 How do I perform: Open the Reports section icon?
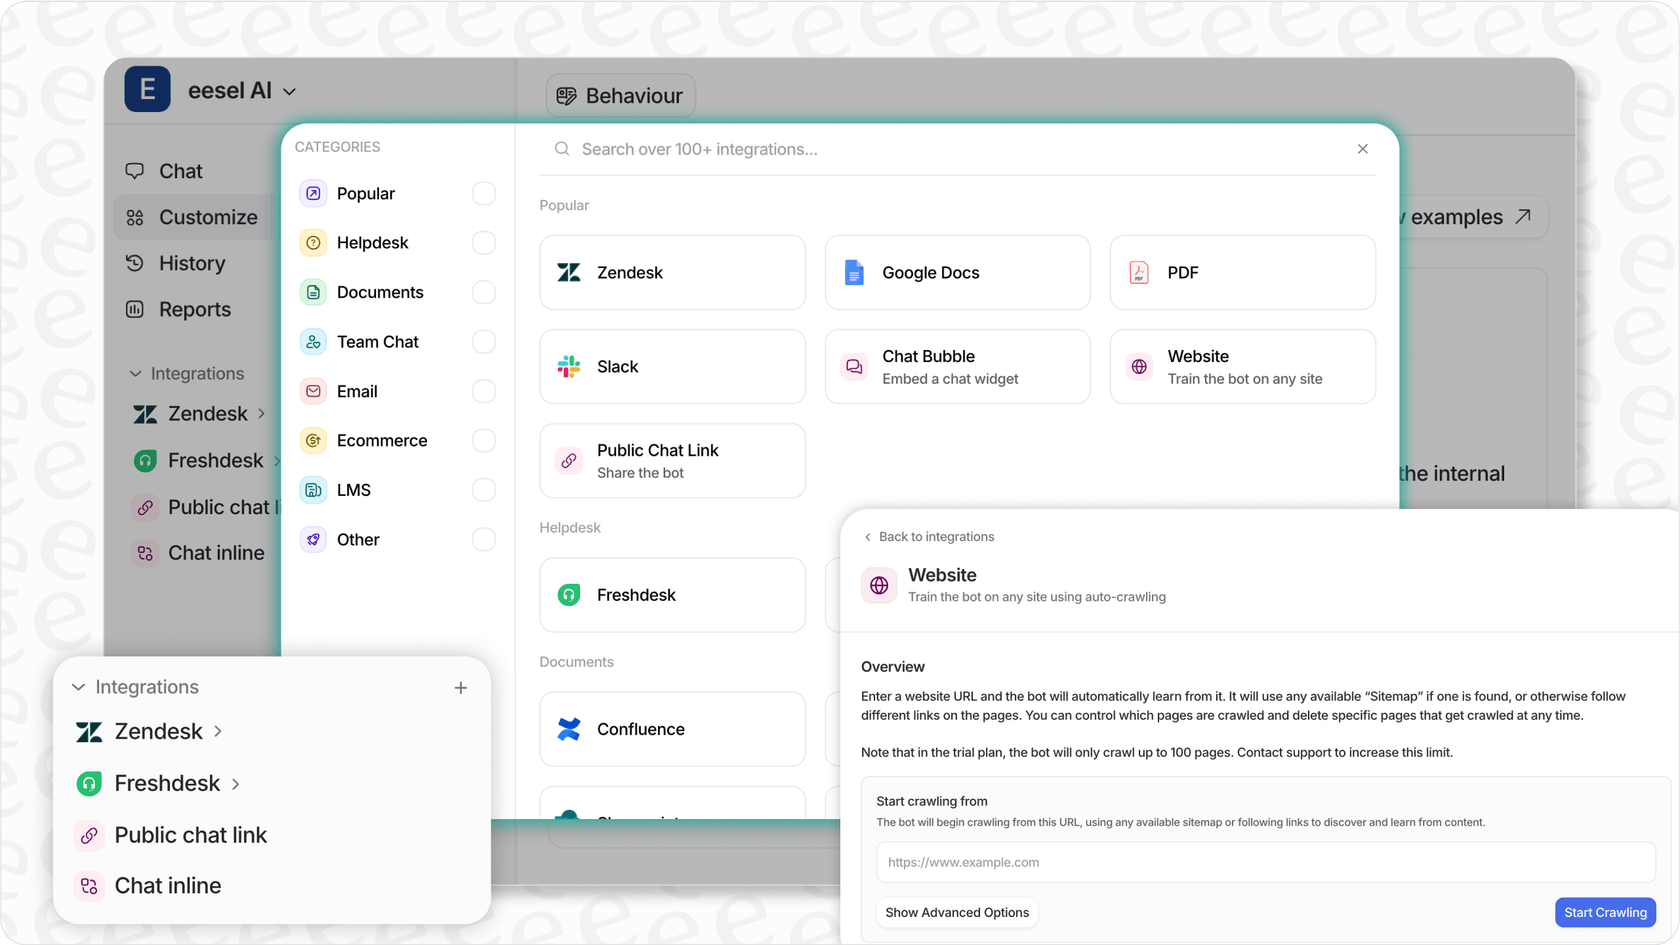pos(135,309)
